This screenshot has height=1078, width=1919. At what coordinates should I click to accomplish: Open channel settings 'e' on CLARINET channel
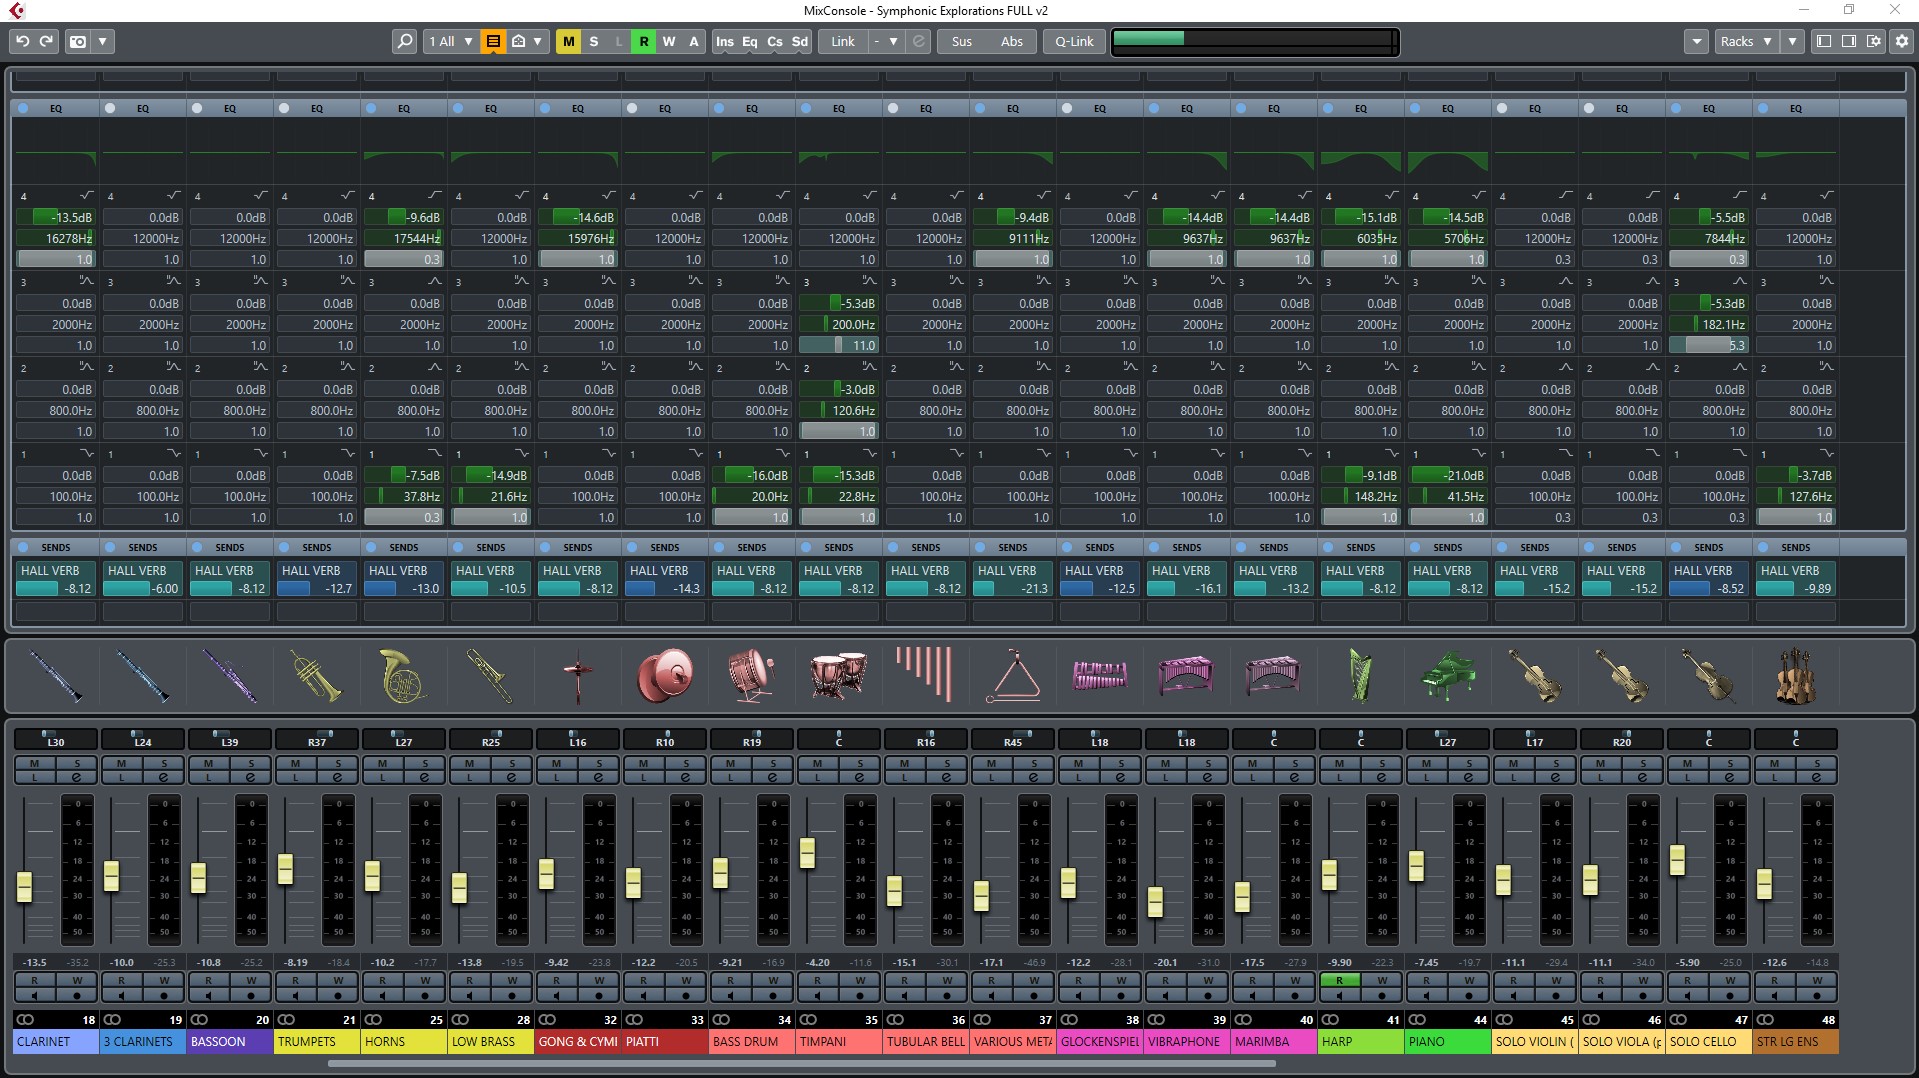click(x=77, y=777)
